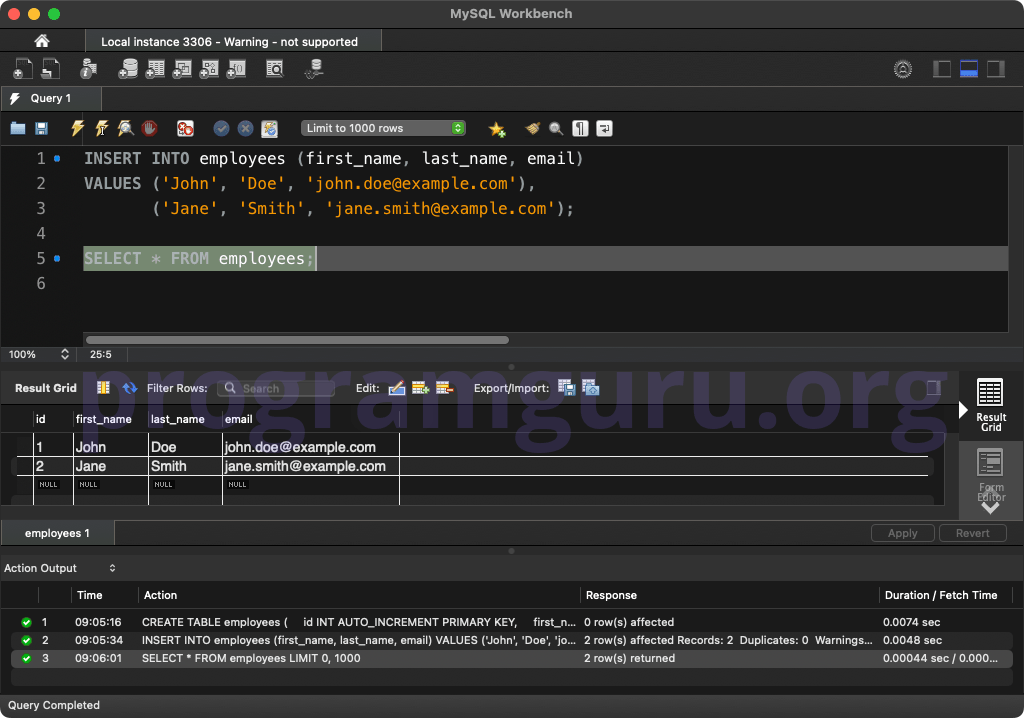This screenshot has width=1024, height=718.
Task: Select the Local instance 3306 connection tab
Action: (x=233, y=41)
